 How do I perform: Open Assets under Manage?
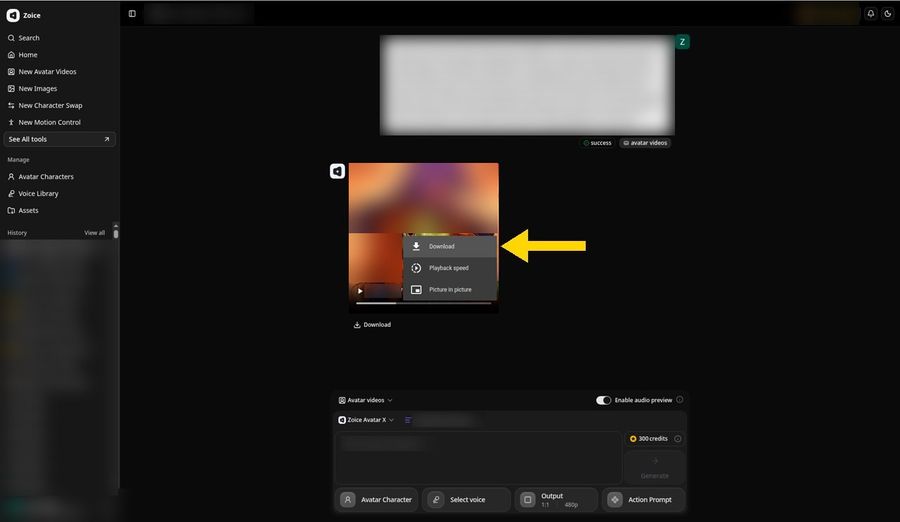(x=23, y=210)
